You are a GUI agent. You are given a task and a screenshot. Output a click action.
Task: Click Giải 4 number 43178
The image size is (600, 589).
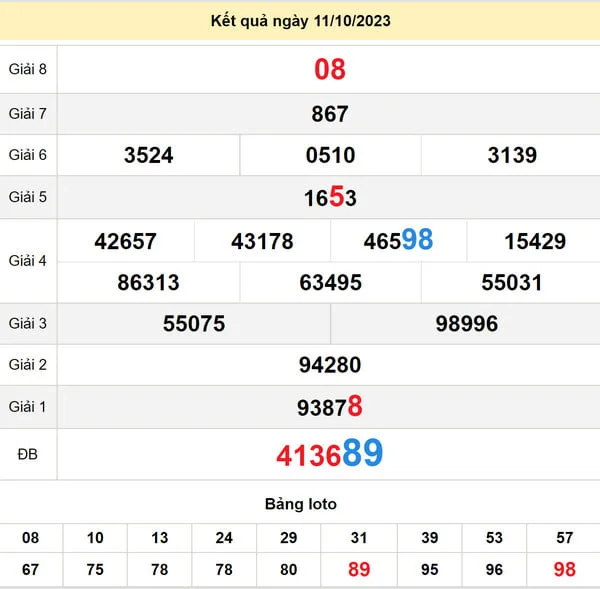pyautogui.click(x=262, y=241)
